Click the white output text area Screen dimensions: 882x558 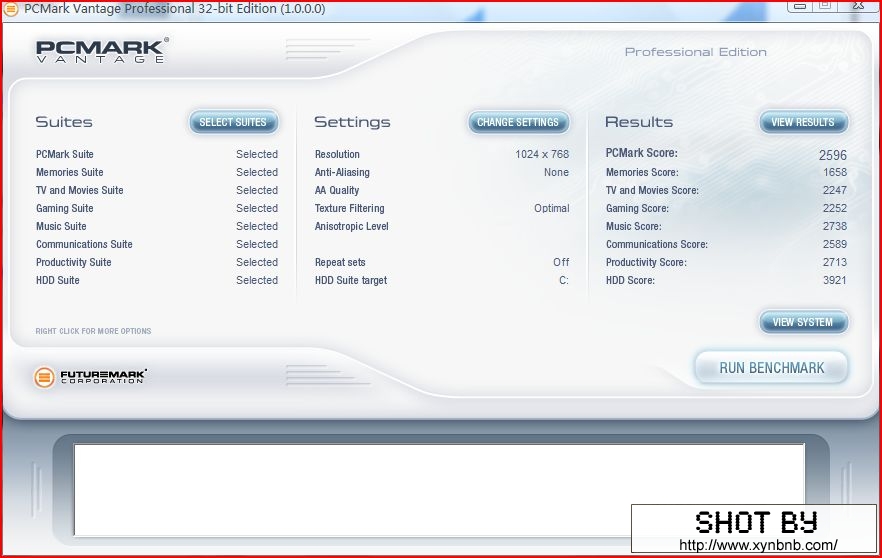pos(439,489)
